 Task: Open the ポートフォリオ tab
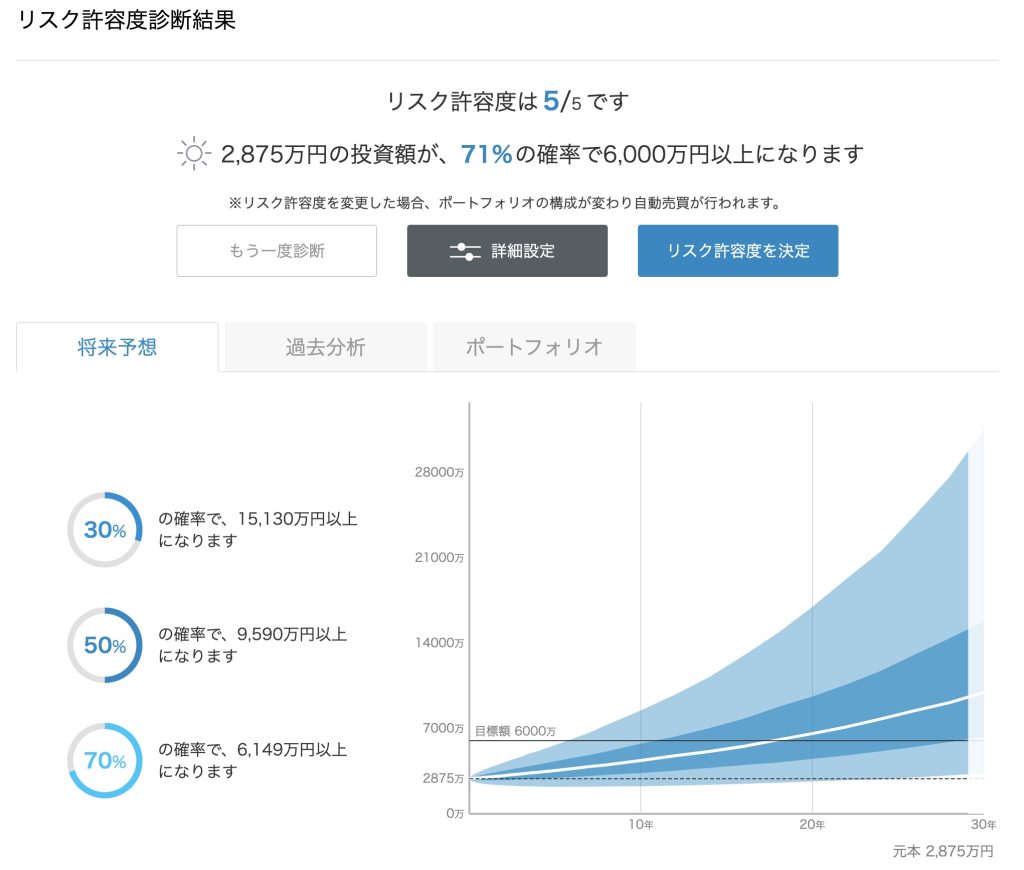534,347
